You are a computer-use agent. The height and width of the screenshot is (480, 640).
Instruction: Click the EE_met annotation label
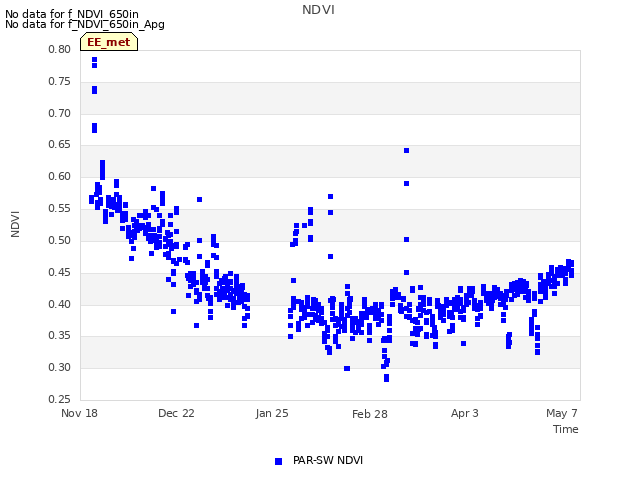109,42
